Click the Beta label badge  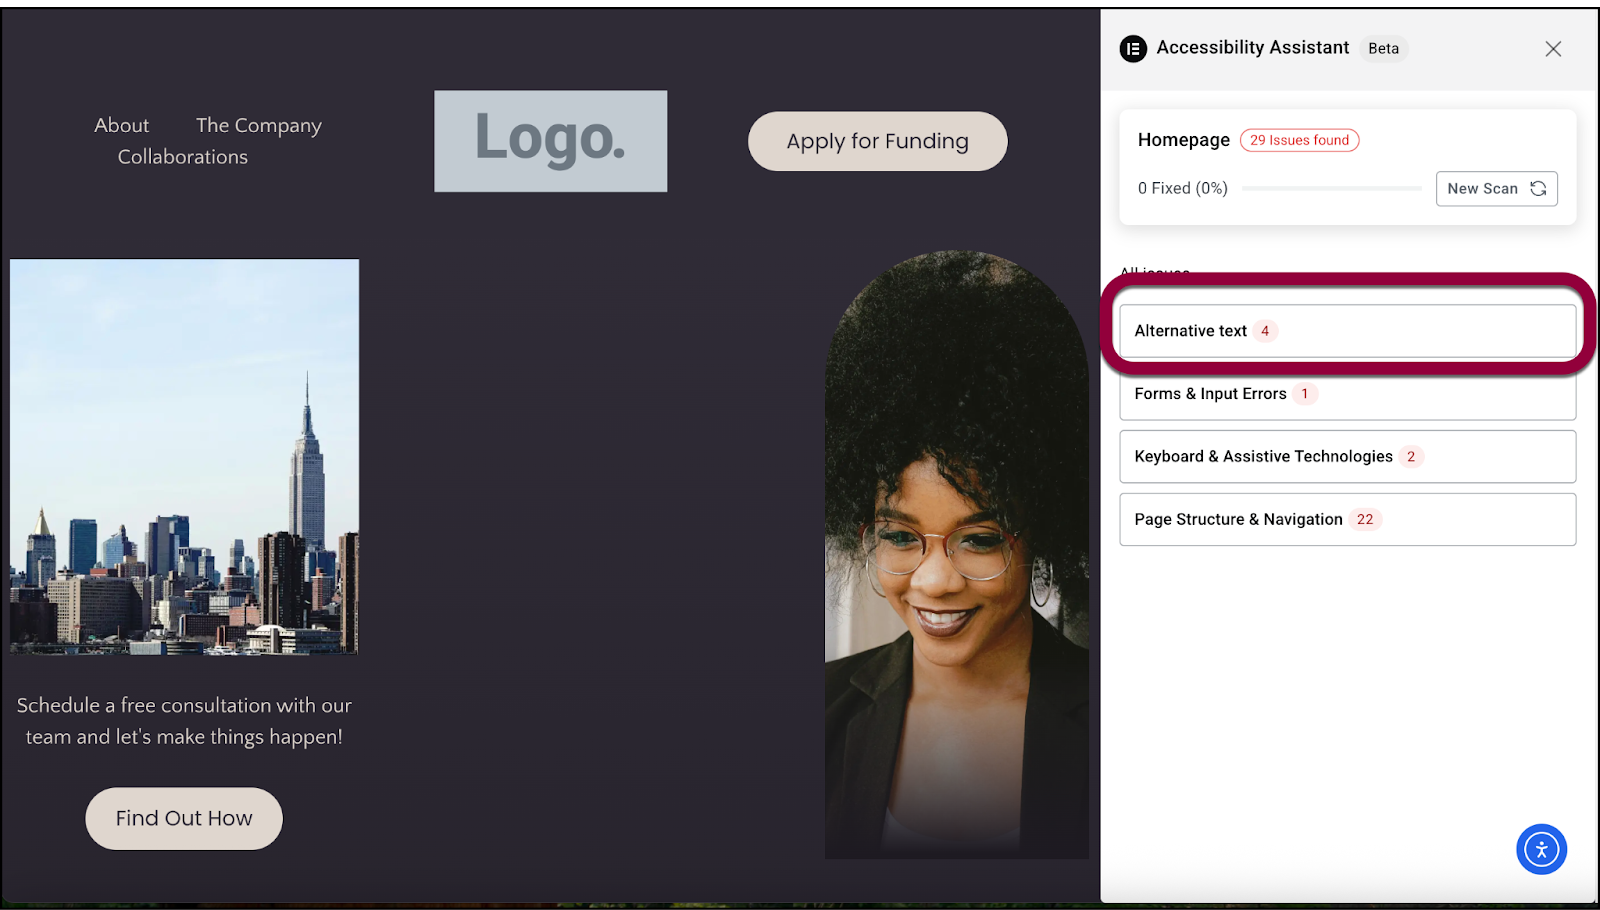pos(1383,49)
